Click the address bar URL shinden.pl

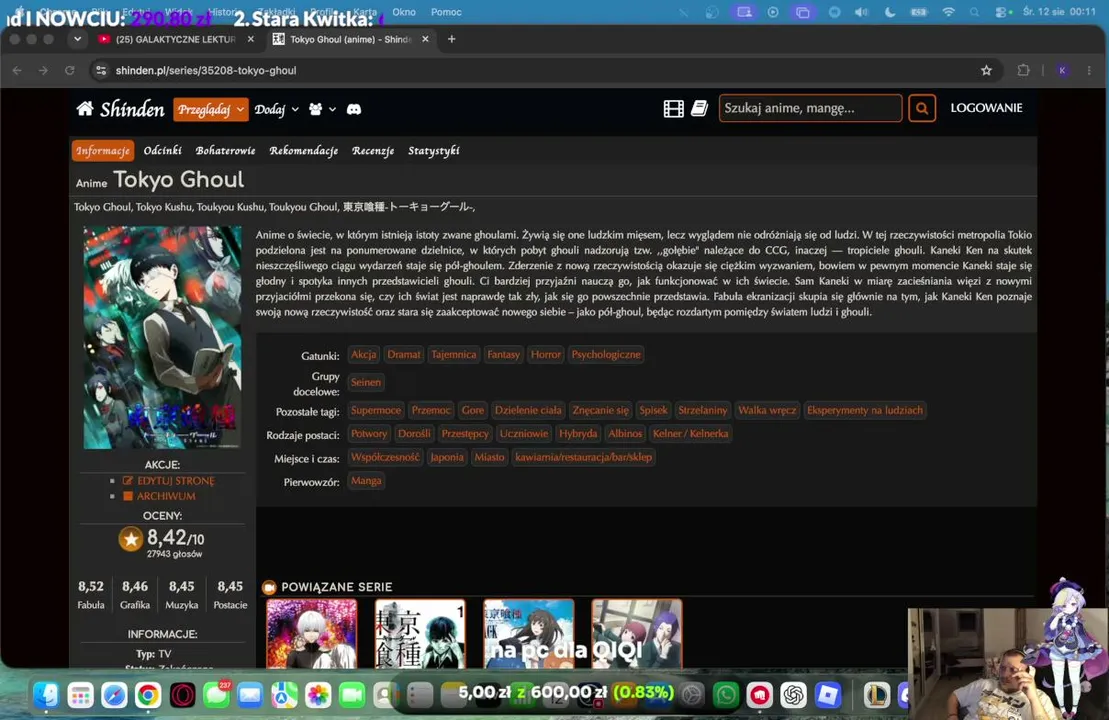(206, 70)
